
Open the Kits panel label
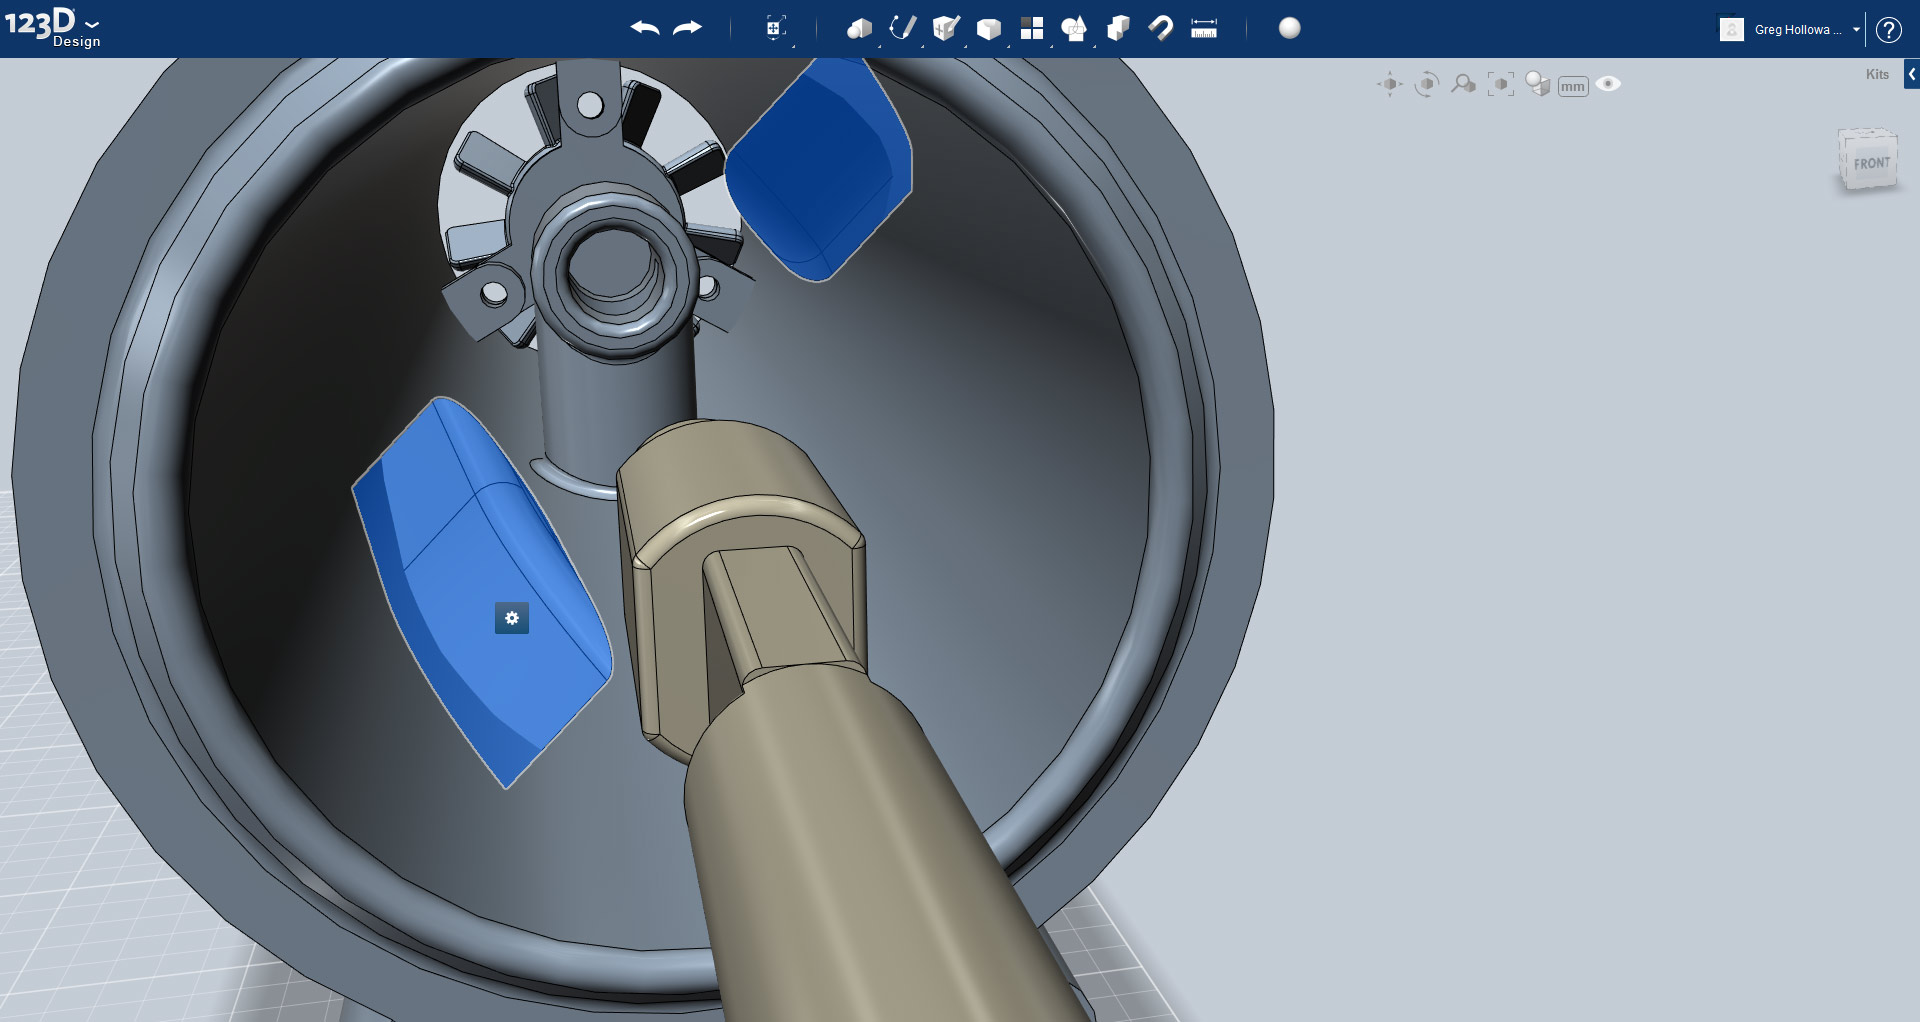(1877, 74)
